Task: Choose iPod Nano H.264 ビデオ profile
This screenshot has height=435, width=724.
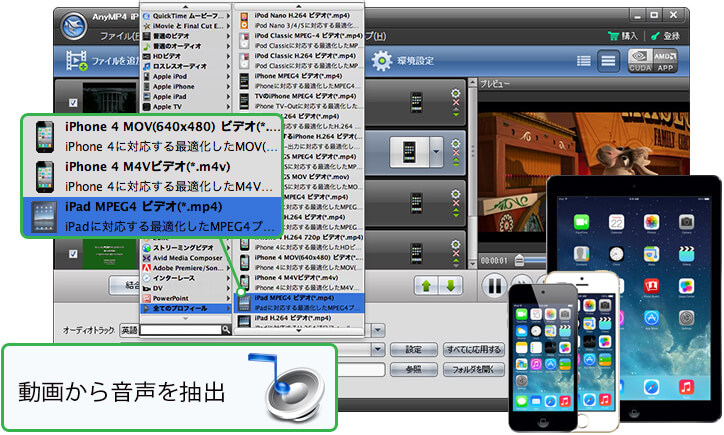Action: (x=299, y=20)
